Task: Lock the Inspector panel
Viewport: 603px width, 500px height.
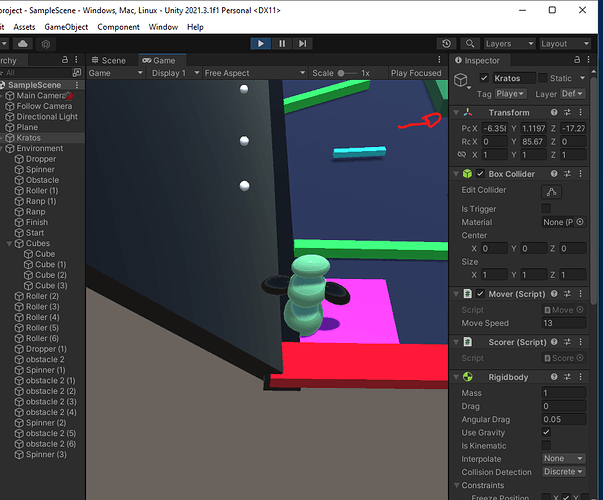Action: [577, 60]
